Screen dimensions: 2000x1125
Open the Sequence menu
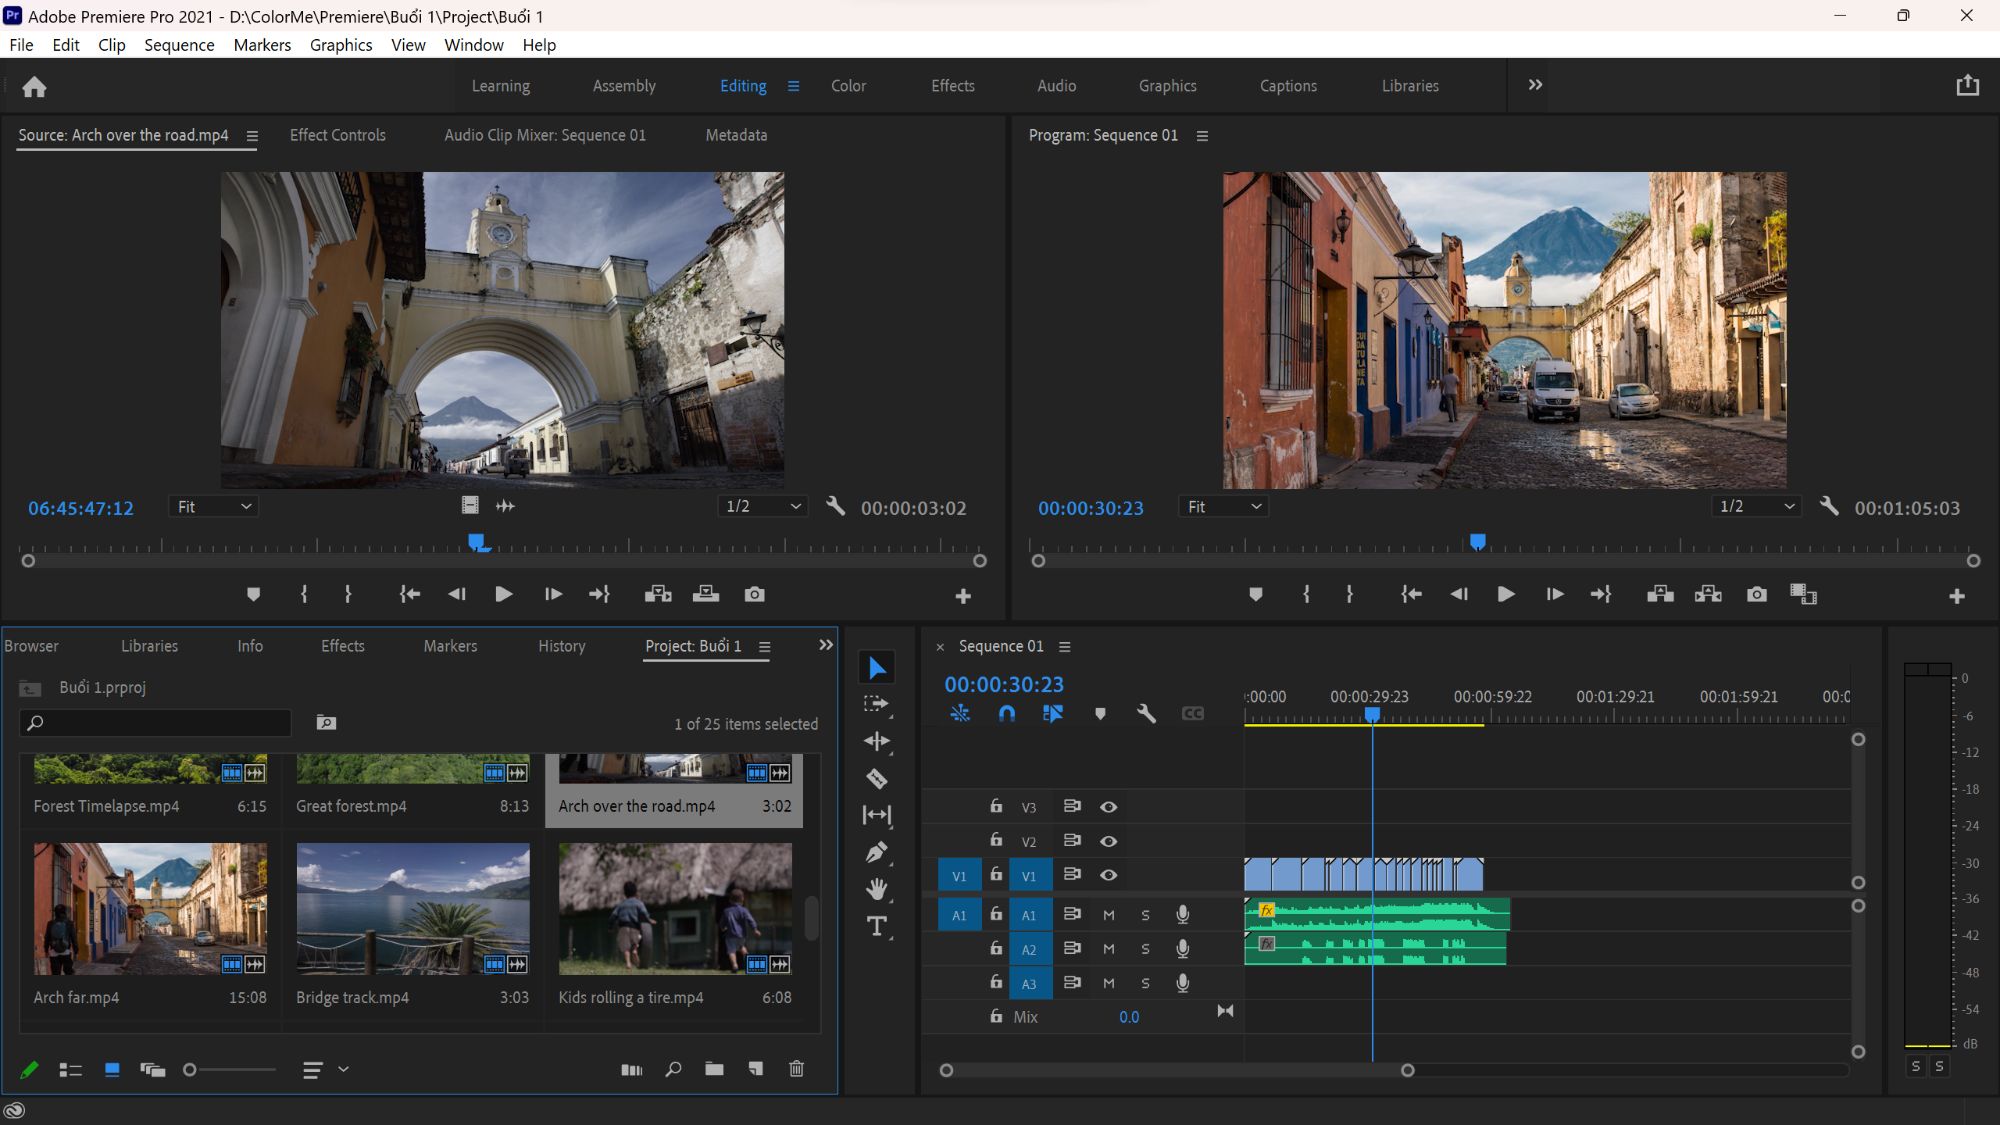179,45
